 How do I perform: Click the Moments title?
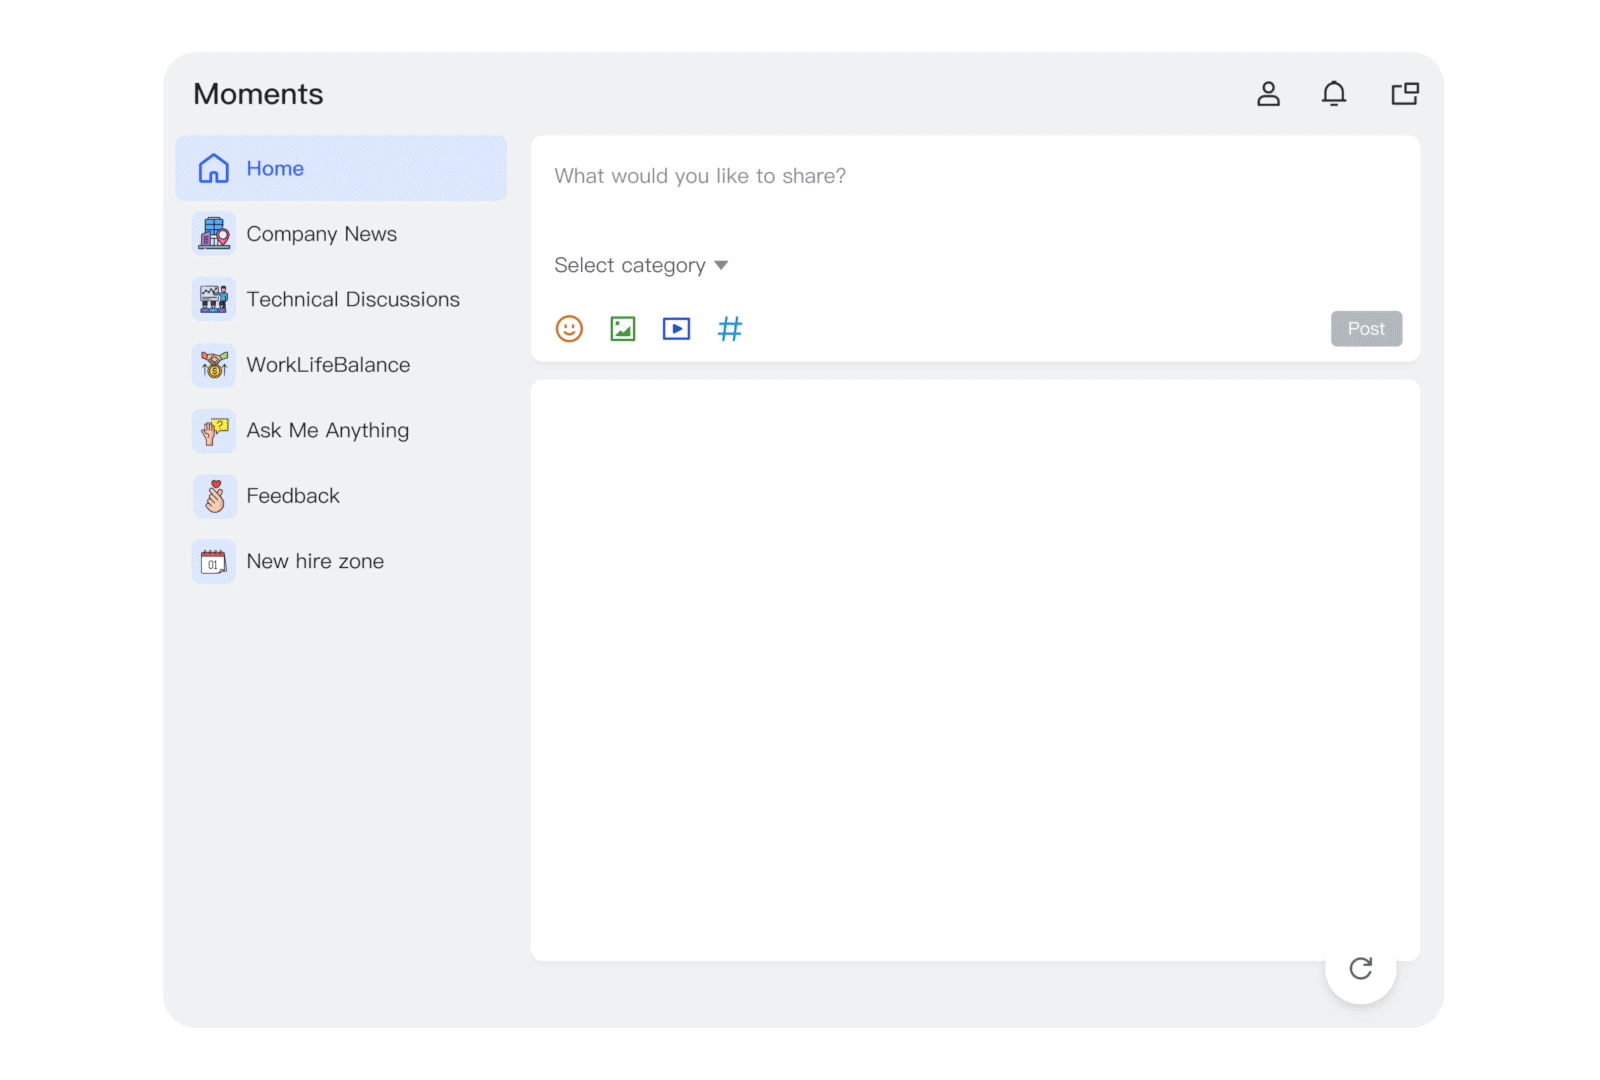[x=259, y=94]
